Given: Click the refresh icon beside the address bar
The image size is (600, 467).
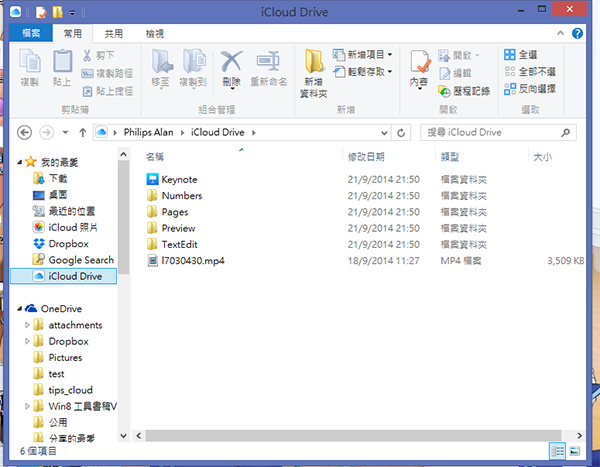Looking at the screenshot, I should click(x=401, y=132).
